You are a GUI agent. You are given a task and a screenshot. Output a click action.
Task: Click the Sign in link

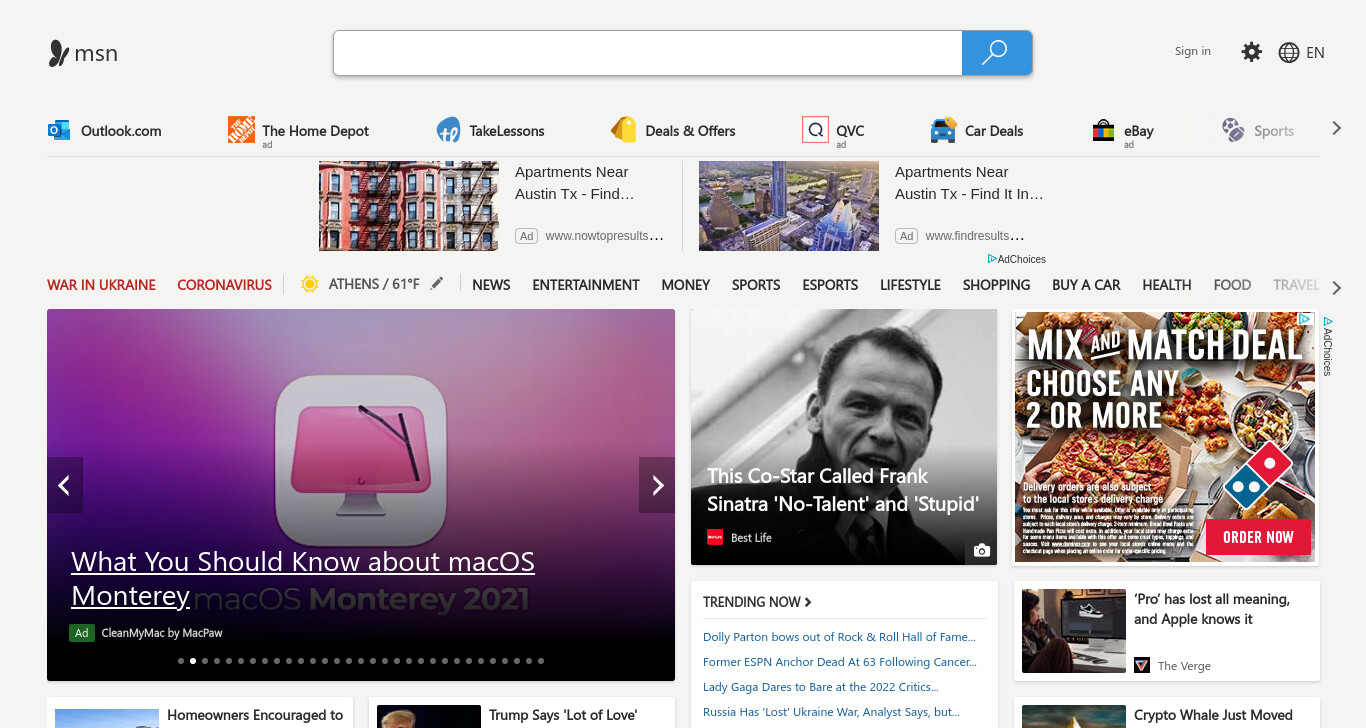point(1193,51)
